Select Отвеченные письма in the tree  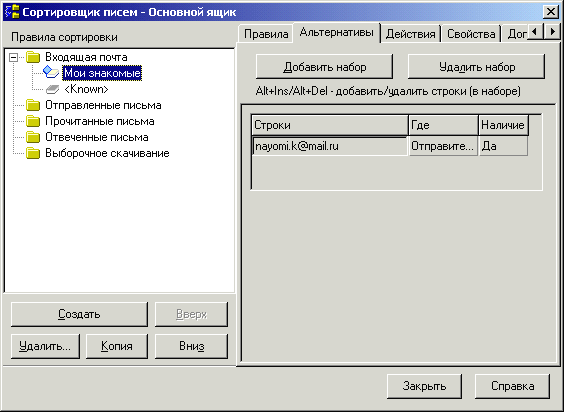point(97,137)
